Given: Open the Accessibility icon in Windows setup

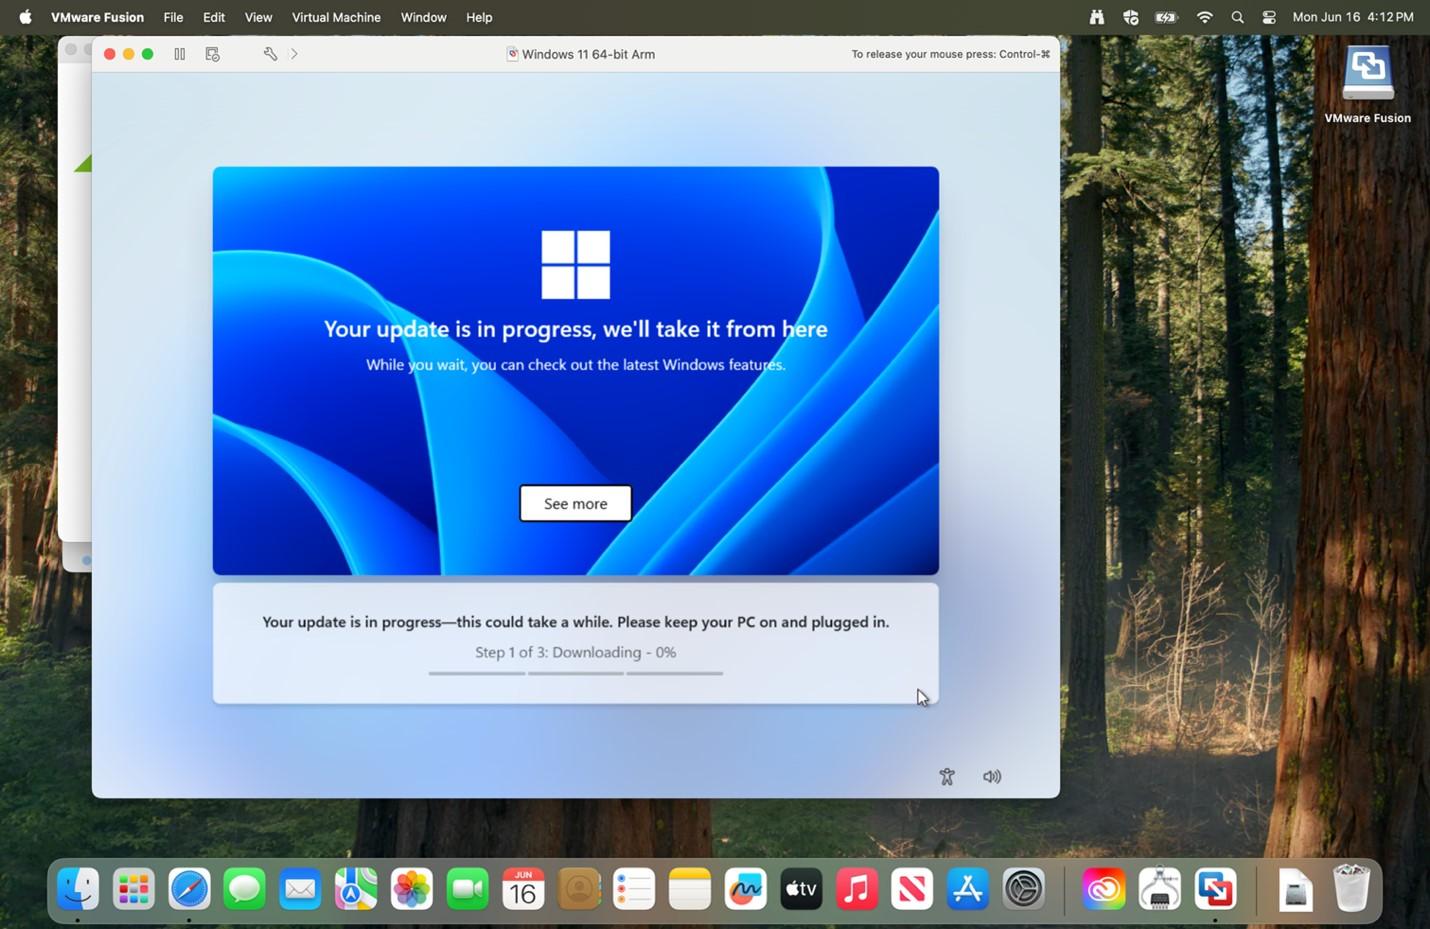Looking at the screenshot, I should point(947,777).
